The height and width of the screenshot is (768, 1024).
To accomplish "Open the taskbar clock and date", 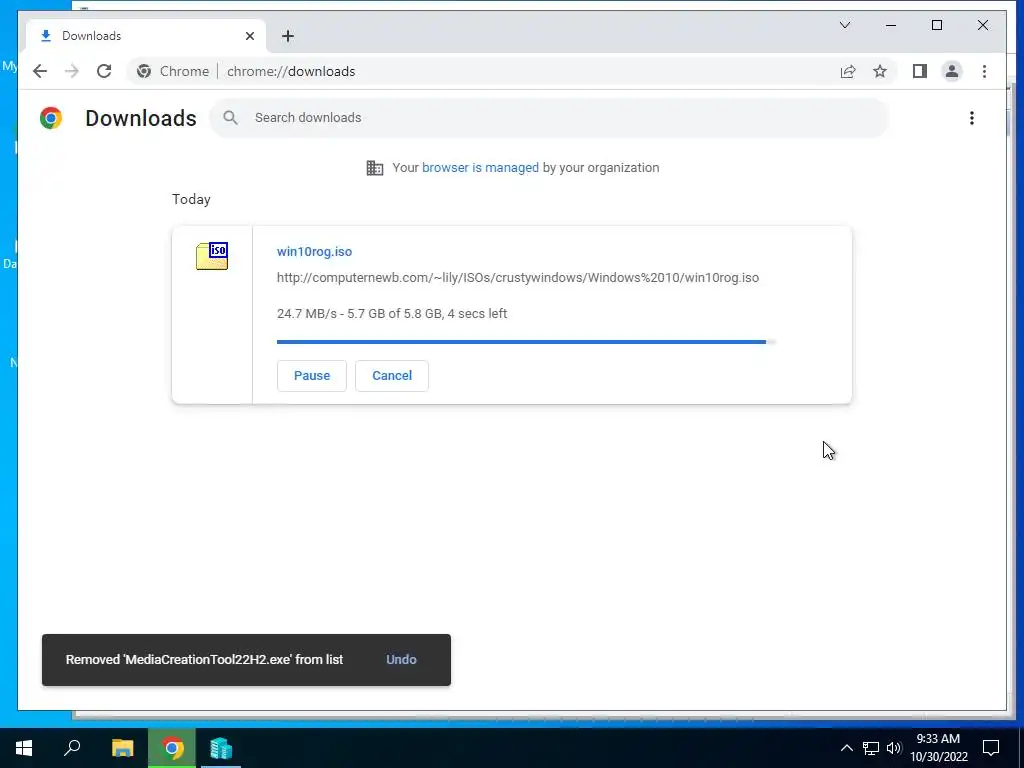I will pos(938,748).
